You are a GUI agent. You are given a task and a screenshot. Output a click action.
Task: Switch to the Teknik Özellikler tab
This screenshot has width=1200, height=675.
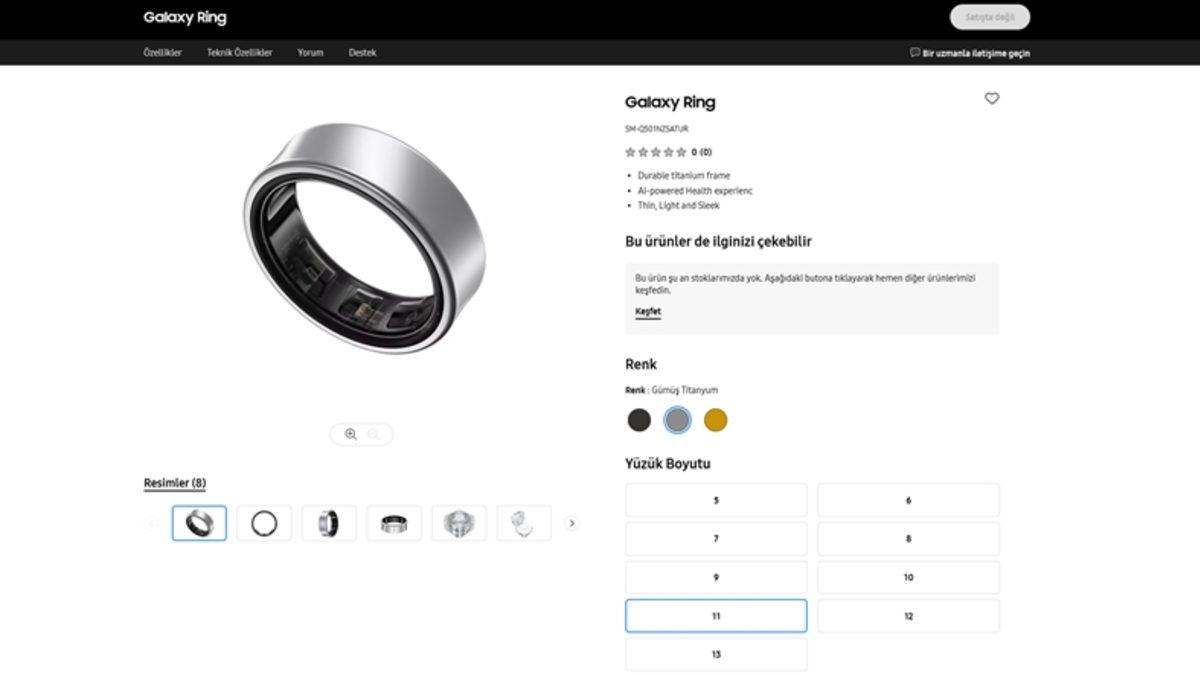point(239,52)
